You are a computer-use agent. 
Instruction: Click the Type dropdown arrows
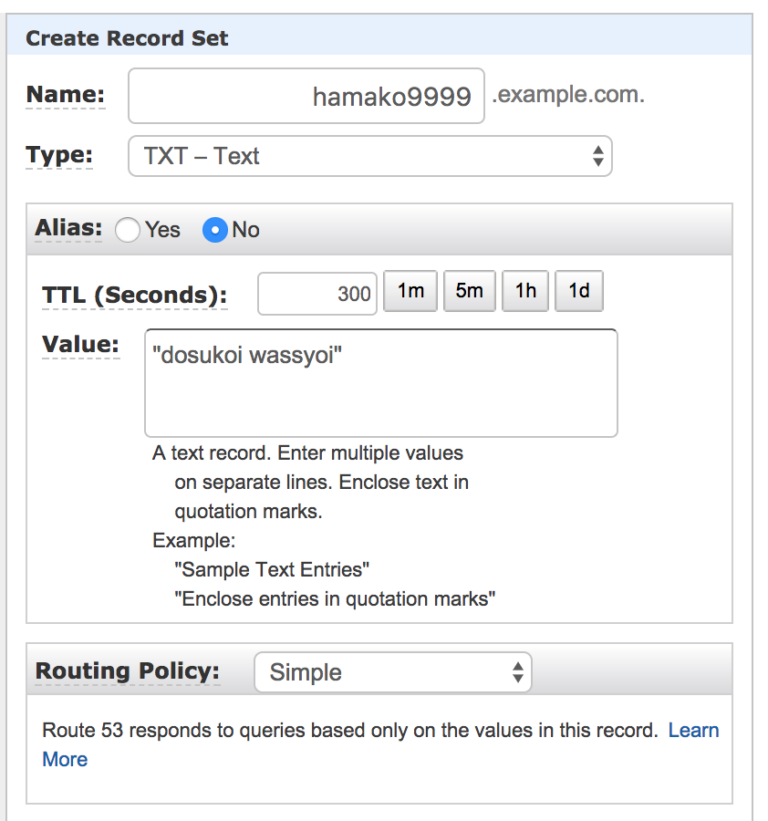click(x=598, y=156)
